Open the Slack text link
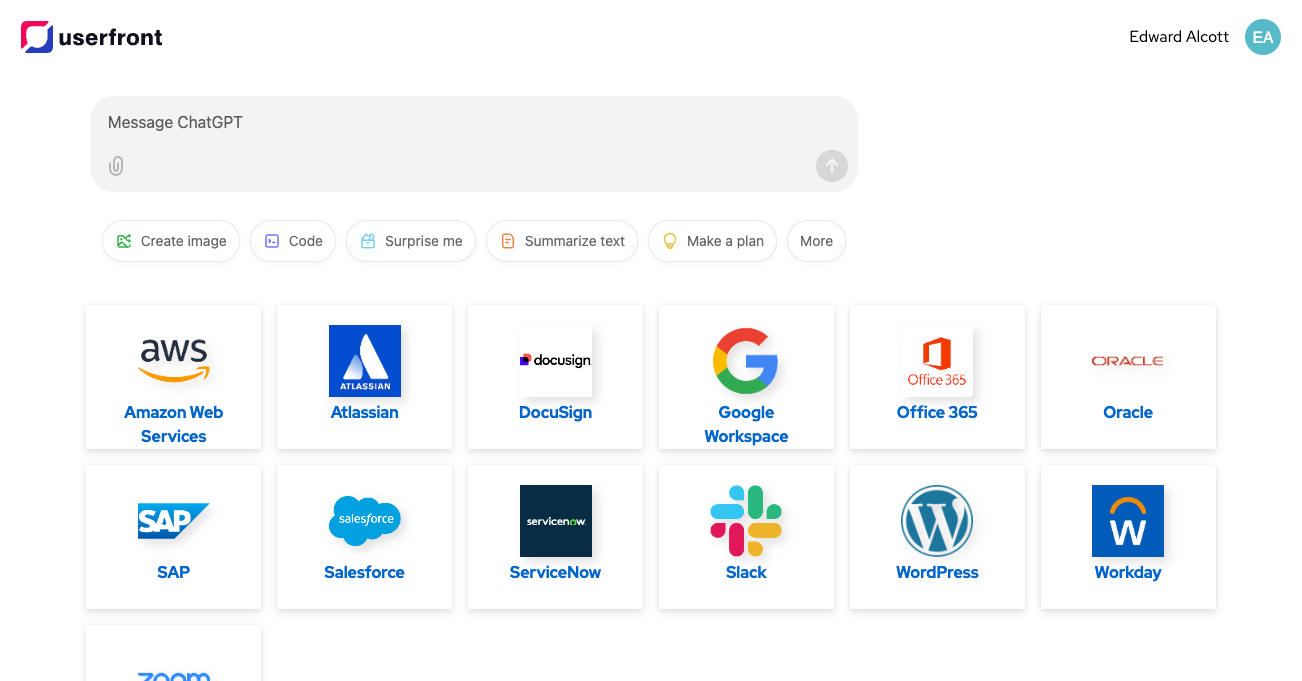This screenshot has height=681, width=1302. pyautogui.click(x=746, y=572)
